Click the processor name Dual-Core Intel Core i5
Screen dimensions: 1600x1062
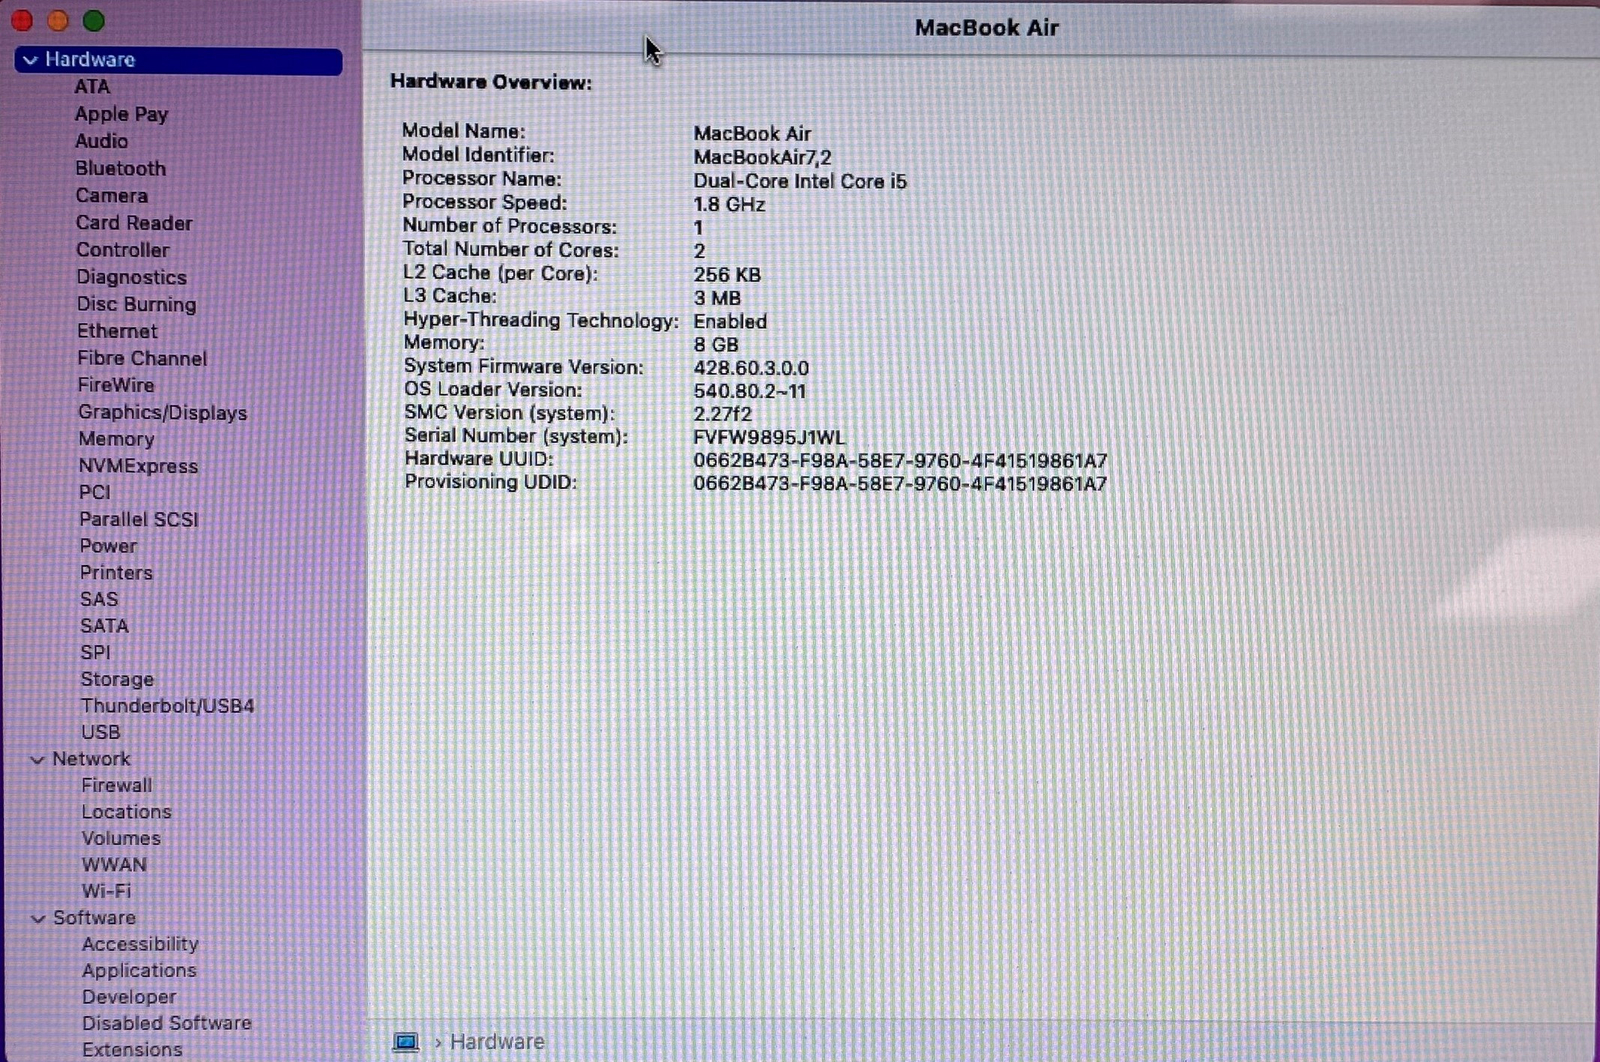(800, 182)
